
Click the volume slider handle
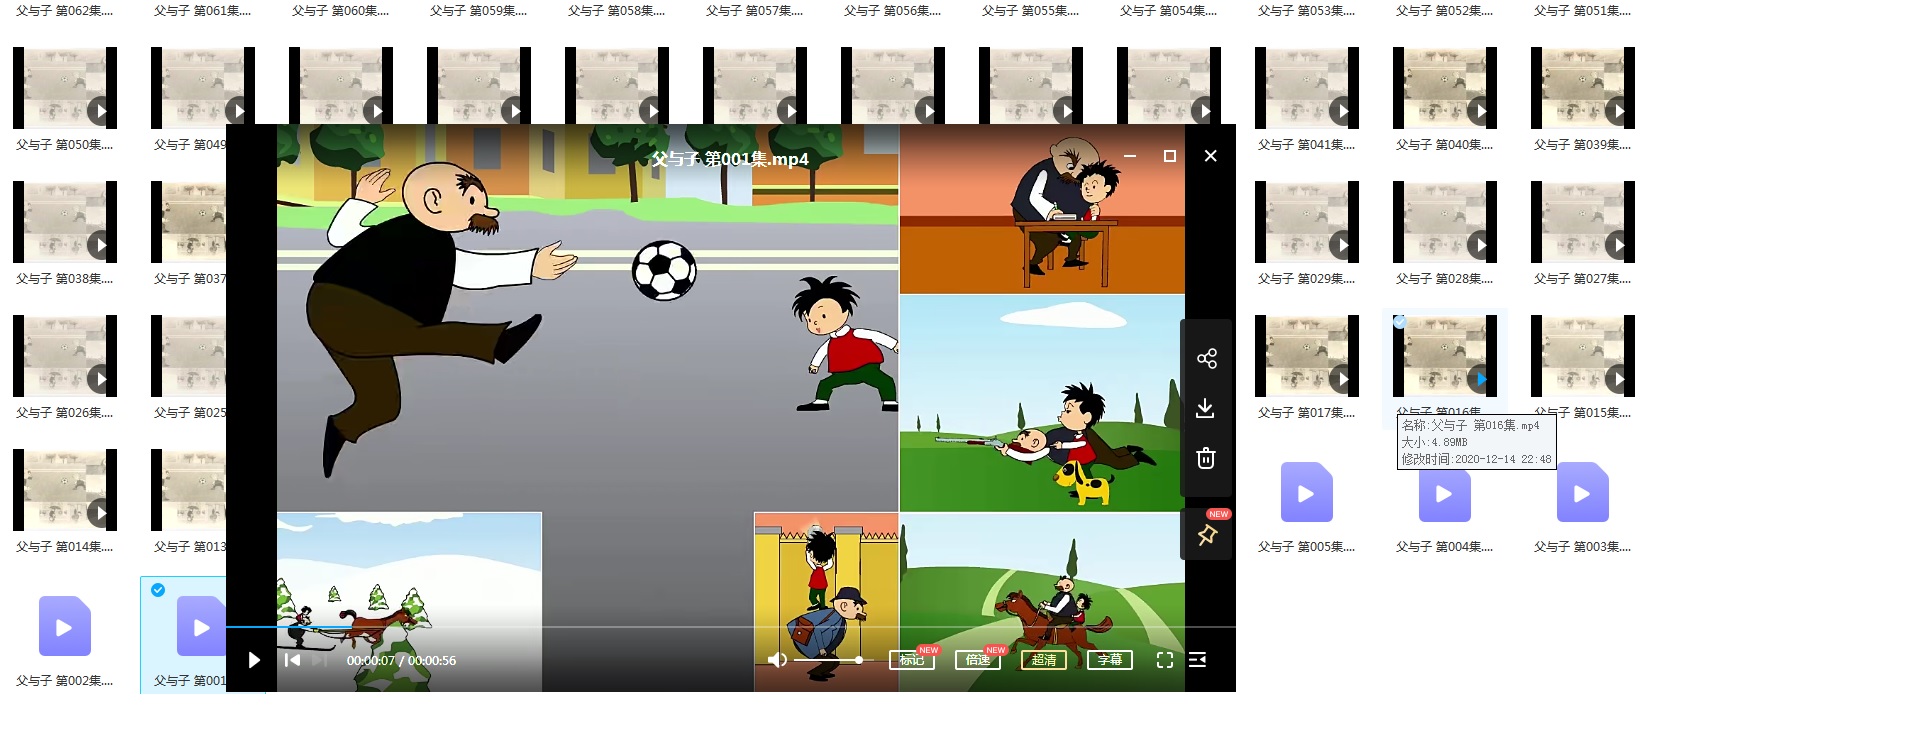(858, 660)
